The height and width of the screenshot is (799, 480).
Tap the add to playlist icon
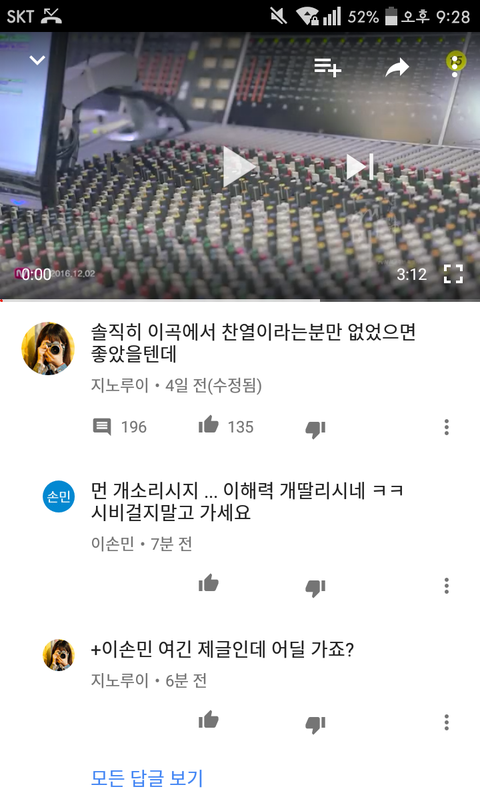click(327, 68)
